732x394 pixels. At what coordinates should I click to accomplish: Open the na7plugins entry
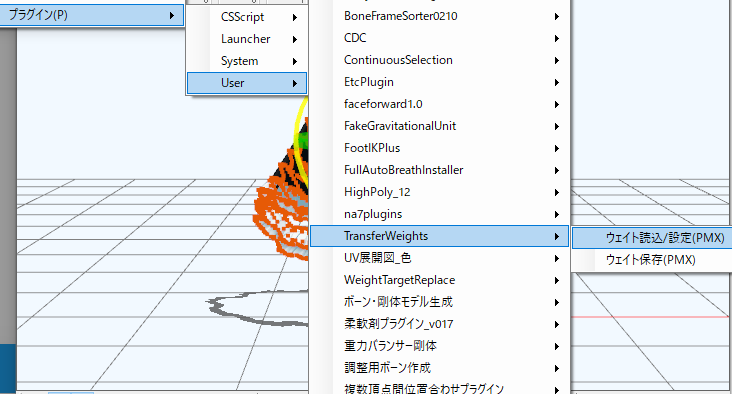439,214
